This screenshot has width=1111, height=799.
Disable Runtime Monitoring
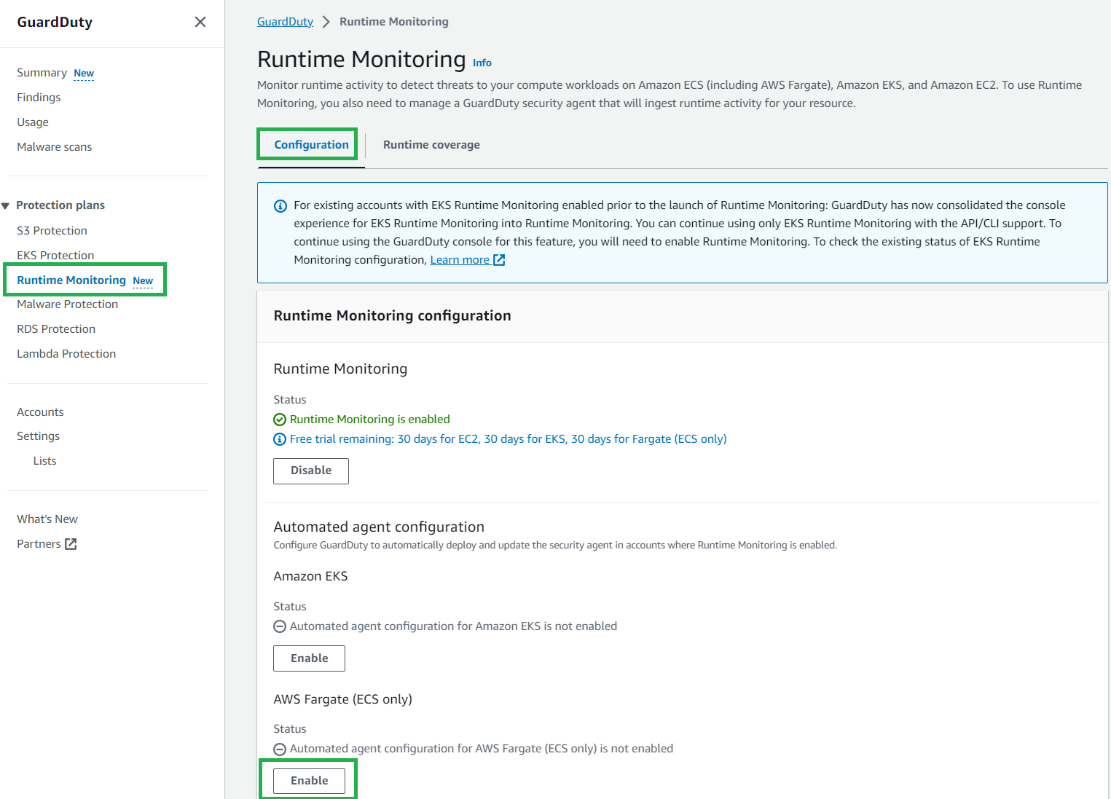point(310,470)
